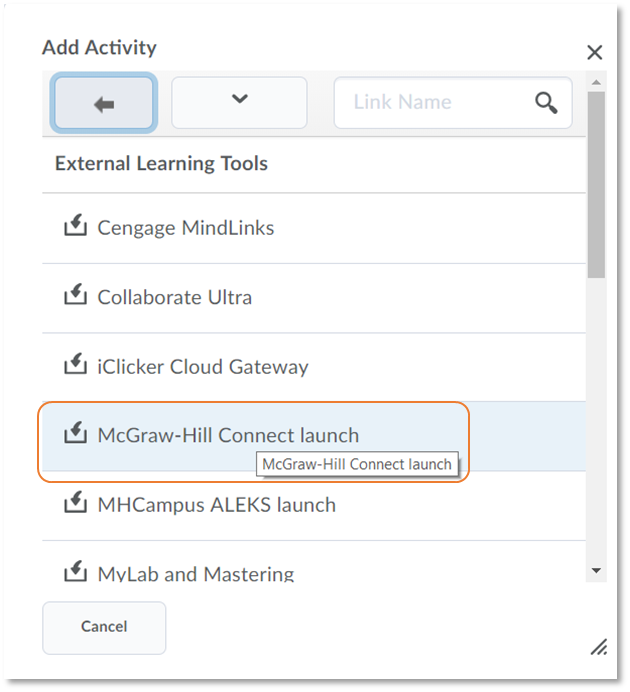Open the chevron dropdown next to back button

point(239,103)
